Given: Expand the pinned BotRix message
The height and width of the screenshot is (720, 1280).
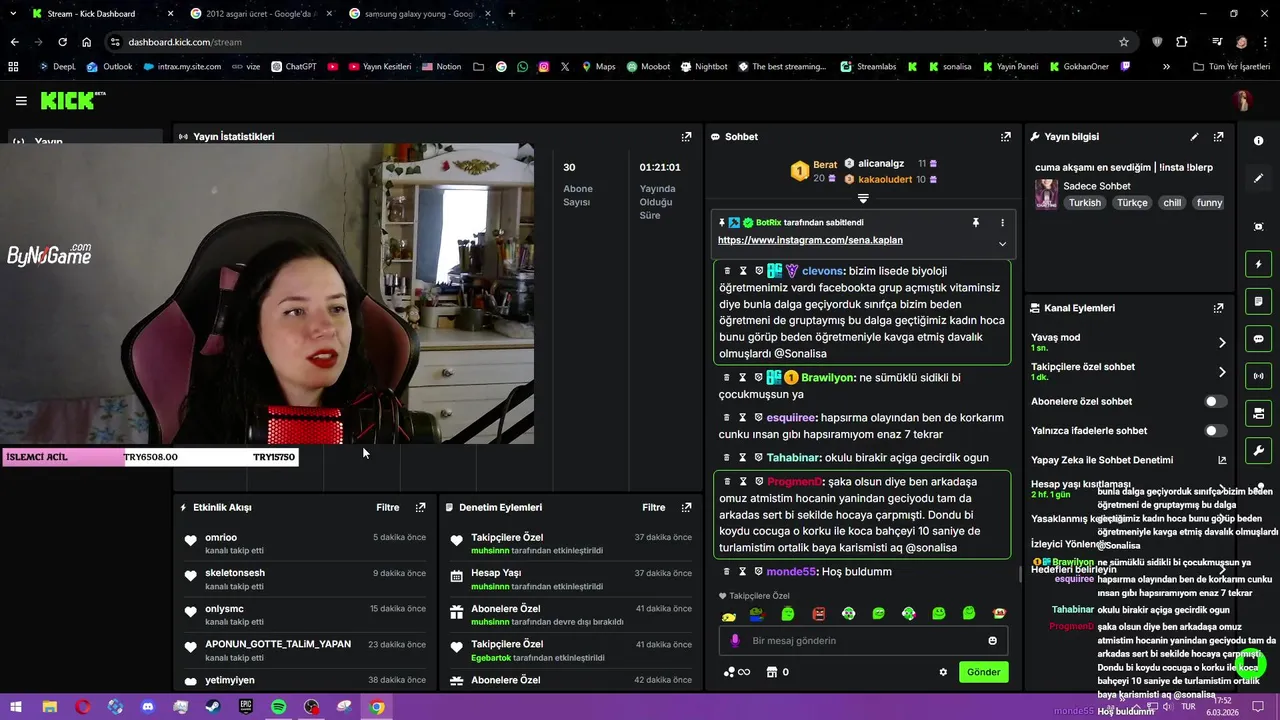Looking at the screenshot, I should point(1002,243).
